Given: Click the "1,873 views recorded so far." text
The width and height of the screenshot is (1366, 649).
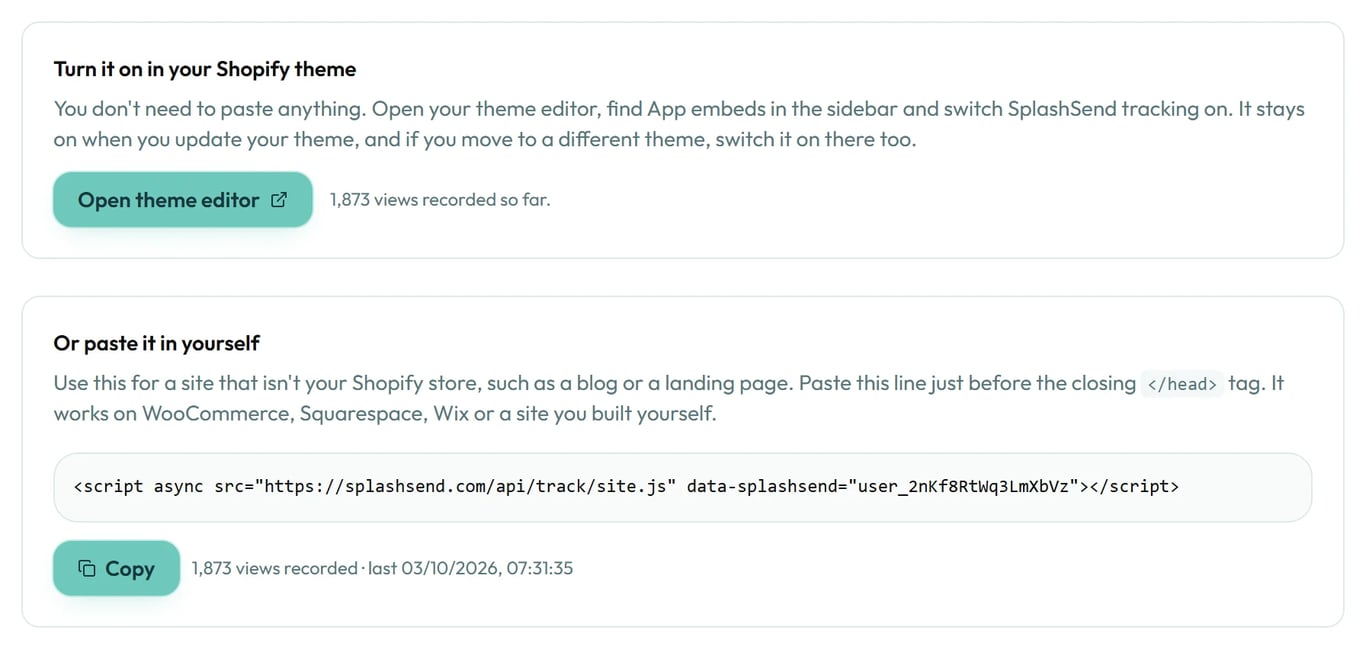Looking at the screenshot, I should point(440,199).
